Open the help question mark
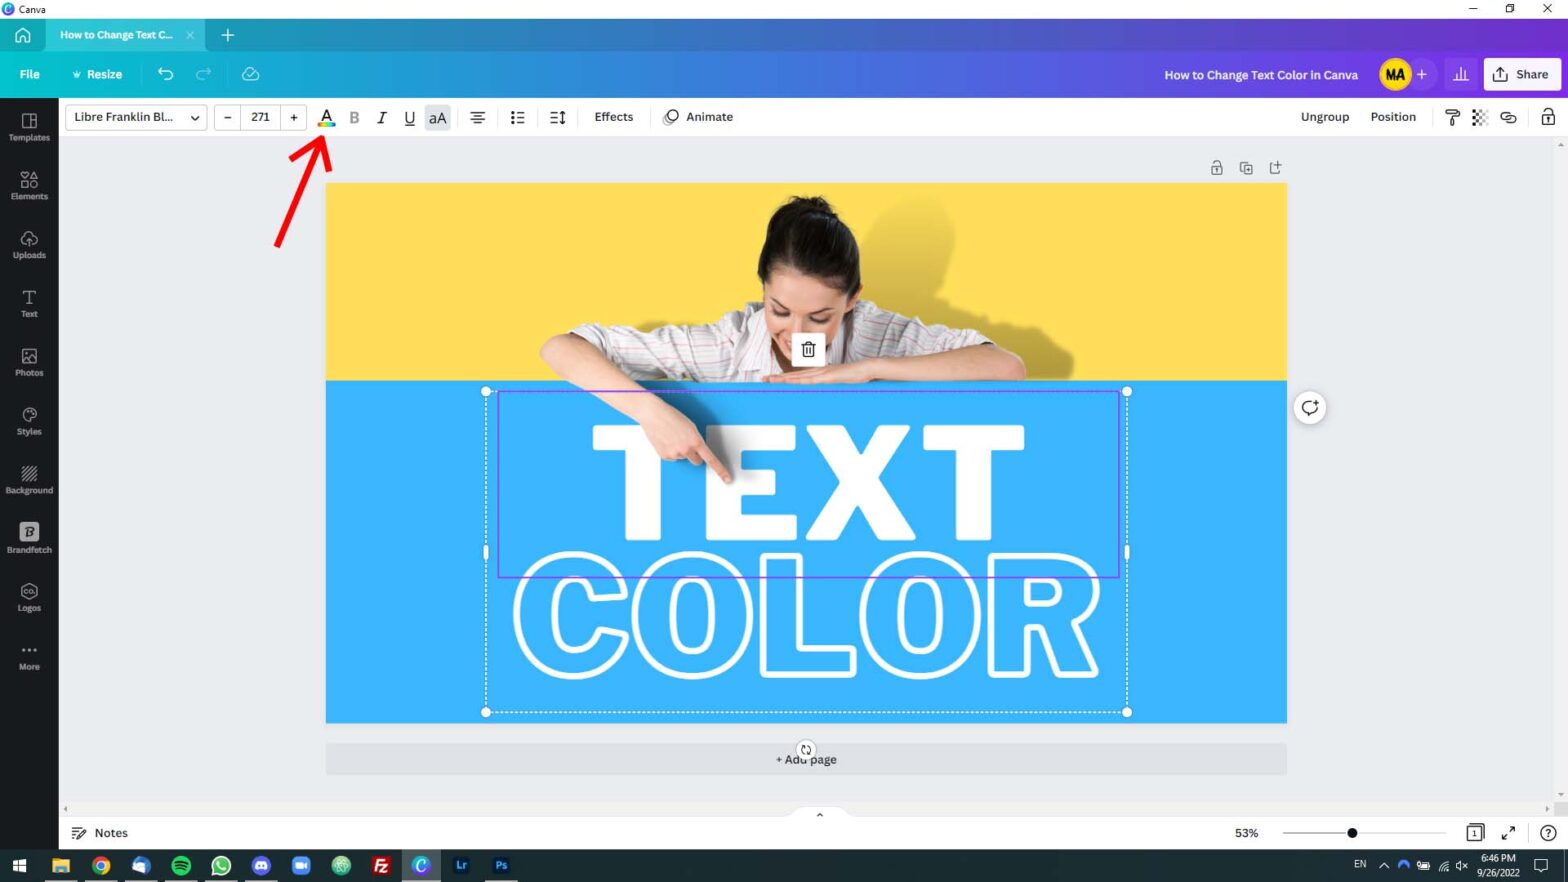The image size is (1568, 882). (1548, 833)
